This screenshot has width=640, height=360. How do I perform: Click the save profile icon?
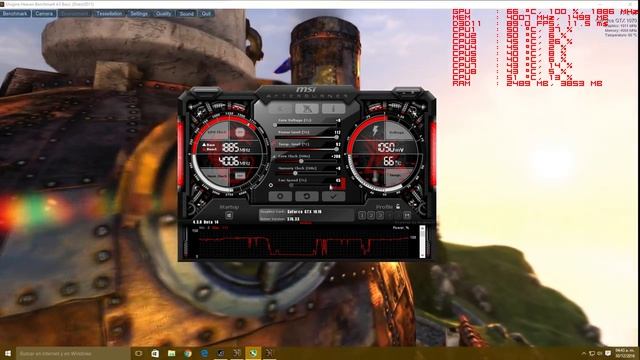(407, 215)
